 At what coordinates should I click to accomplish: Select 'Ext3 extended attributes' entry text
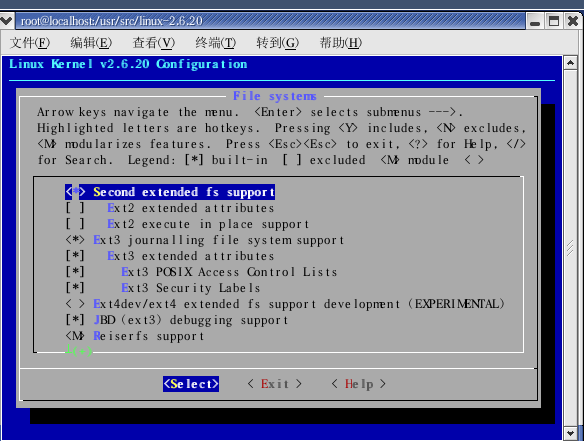(191, 256)
